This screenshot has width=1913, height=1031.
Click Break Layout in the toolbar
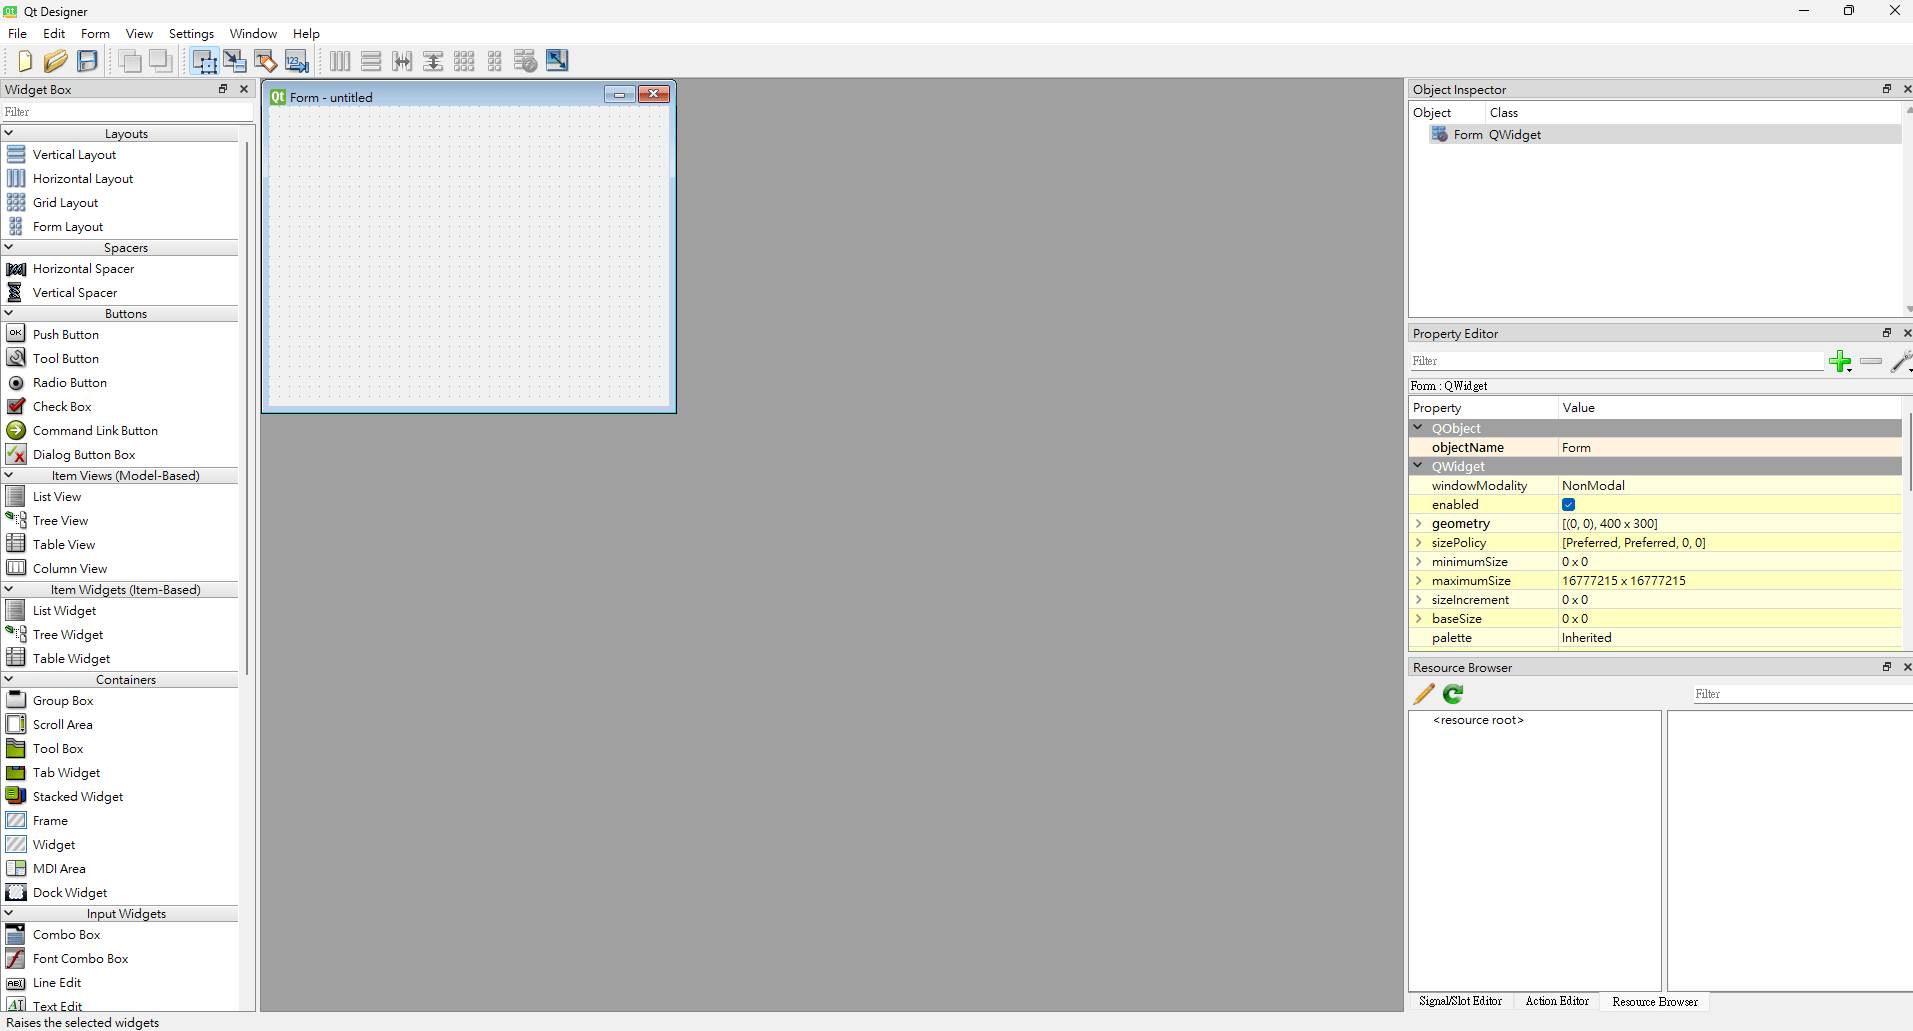(526, 61)
